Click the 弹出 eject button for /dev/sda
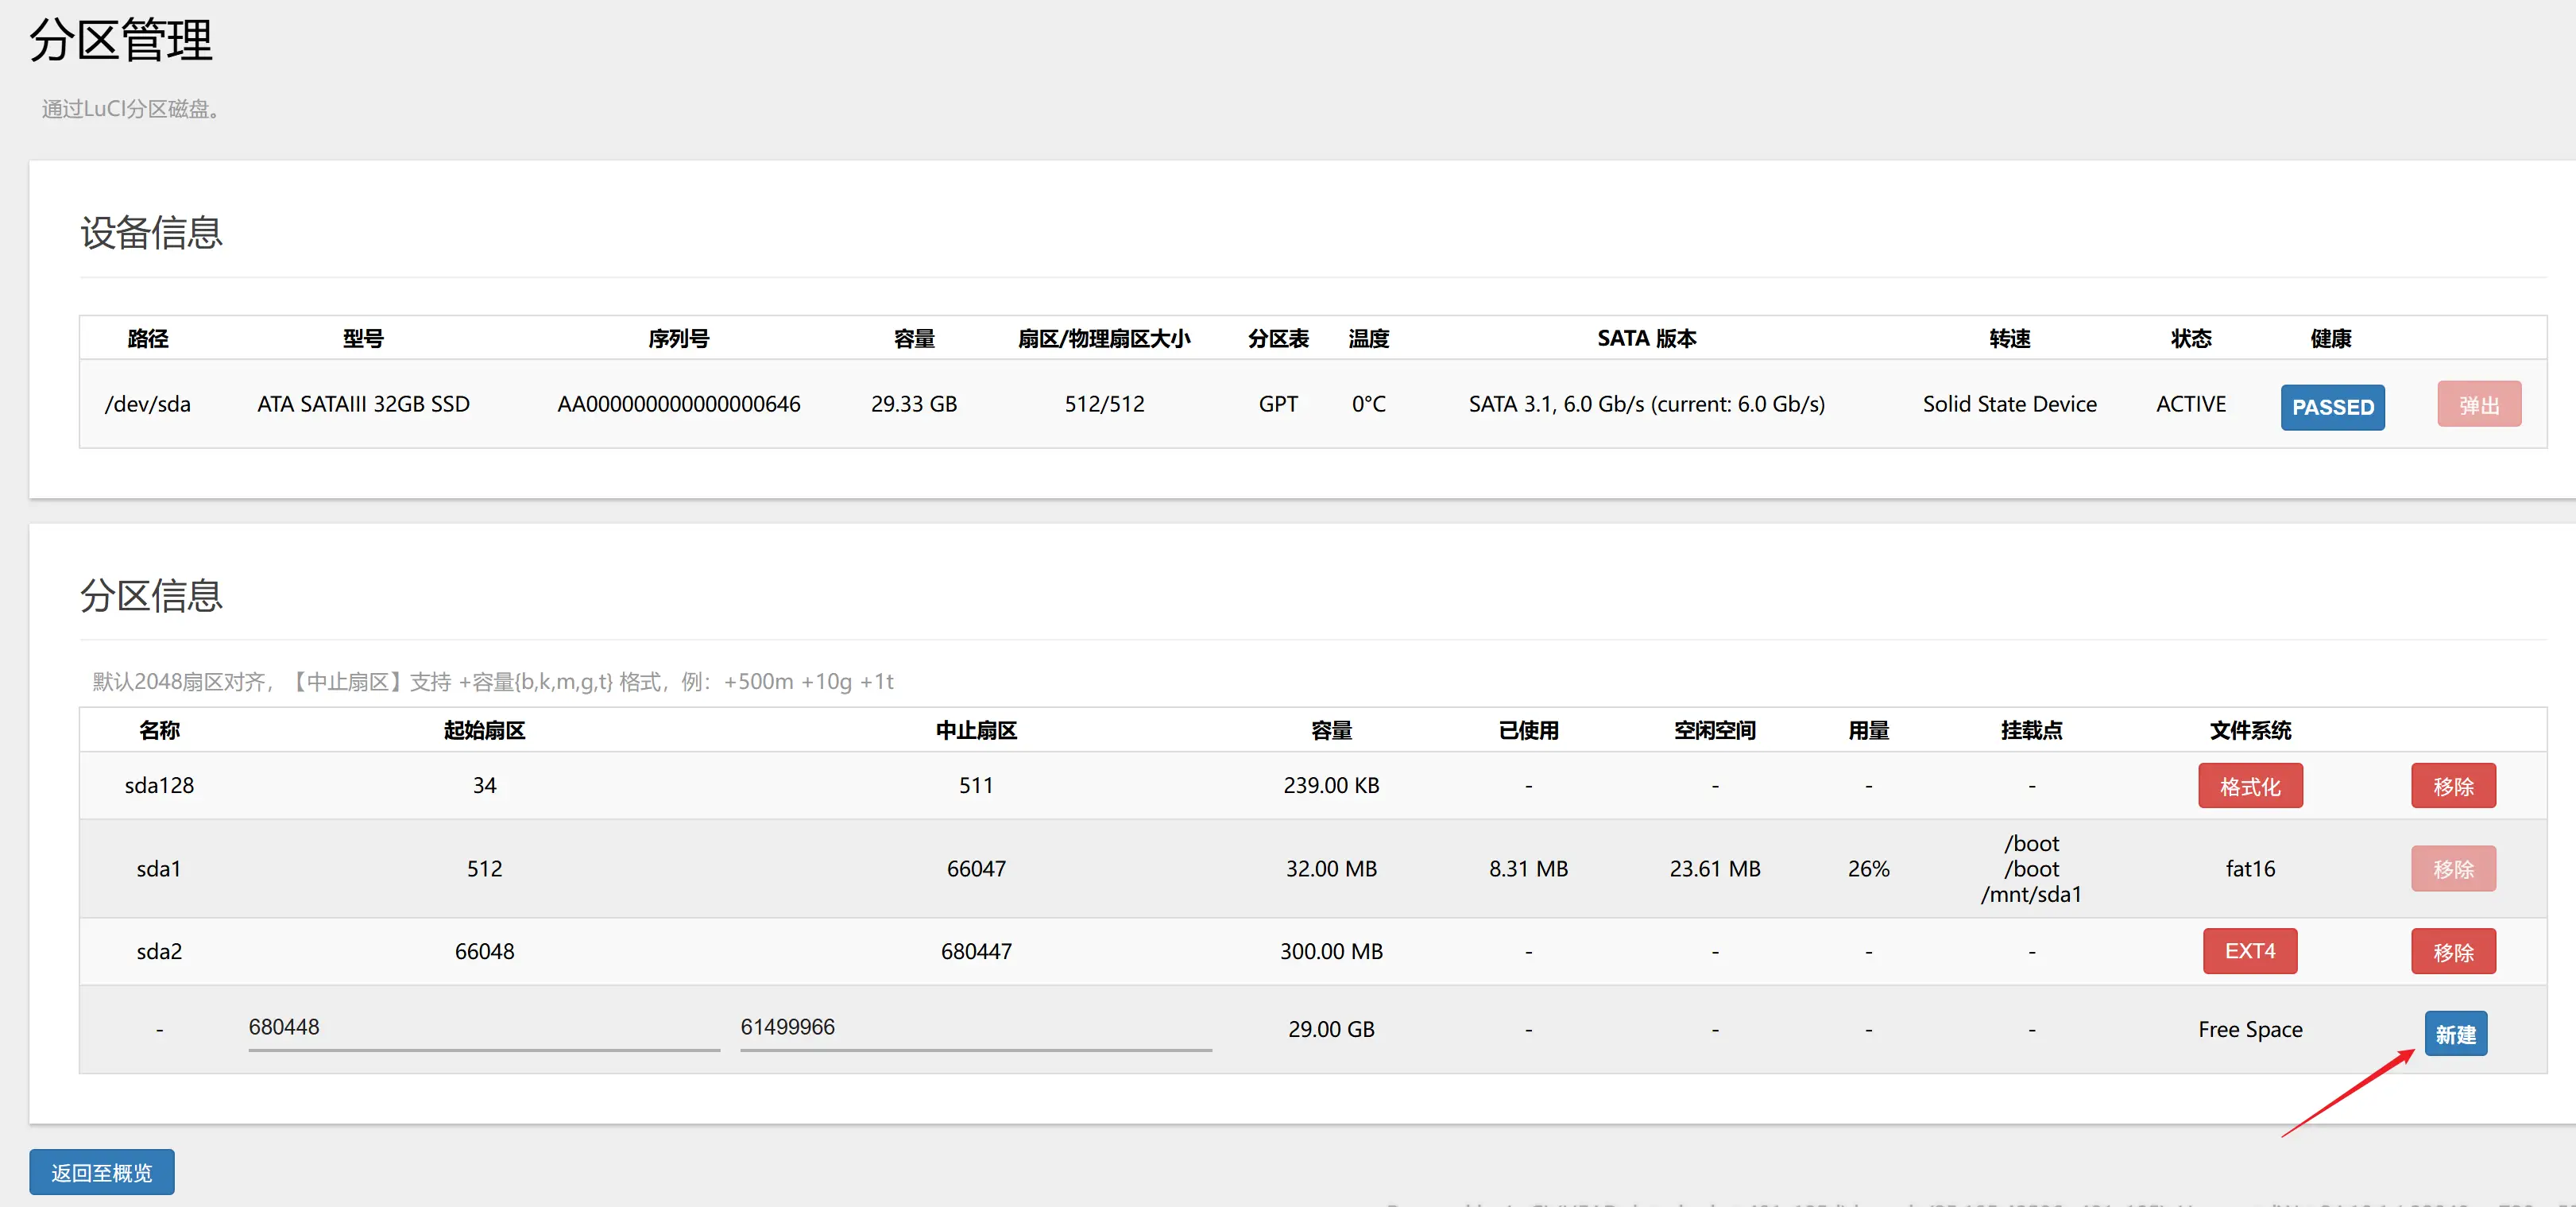 point(2478,405)
